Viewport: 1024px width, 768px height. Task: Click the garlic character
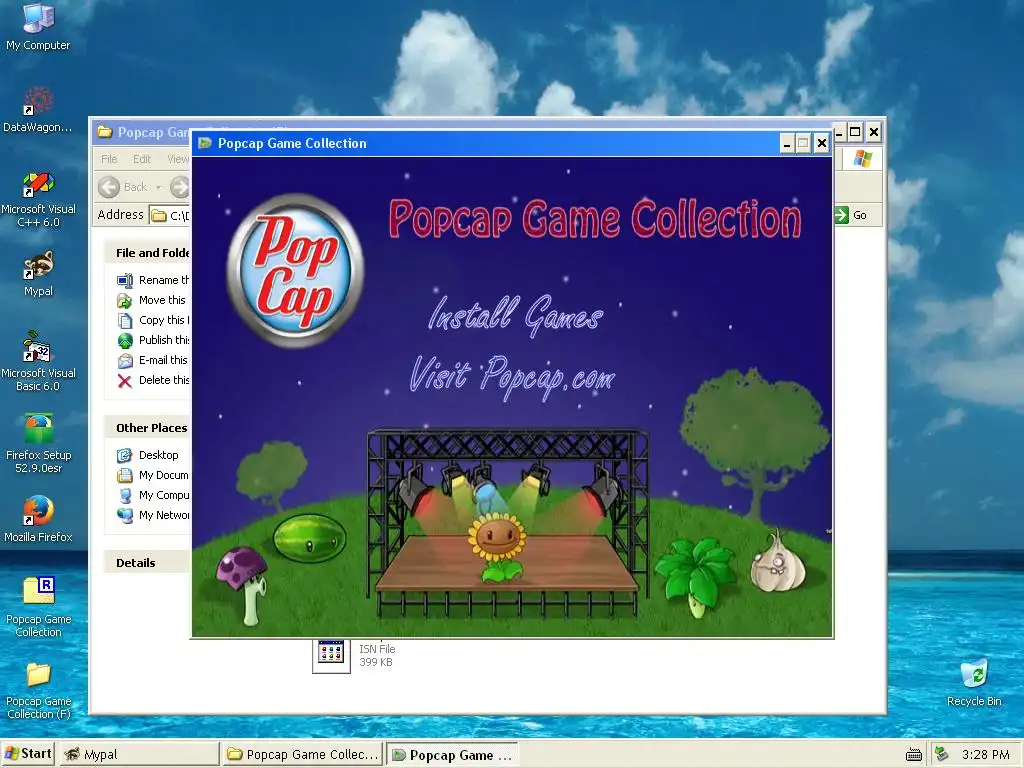[x=777, y=563]
